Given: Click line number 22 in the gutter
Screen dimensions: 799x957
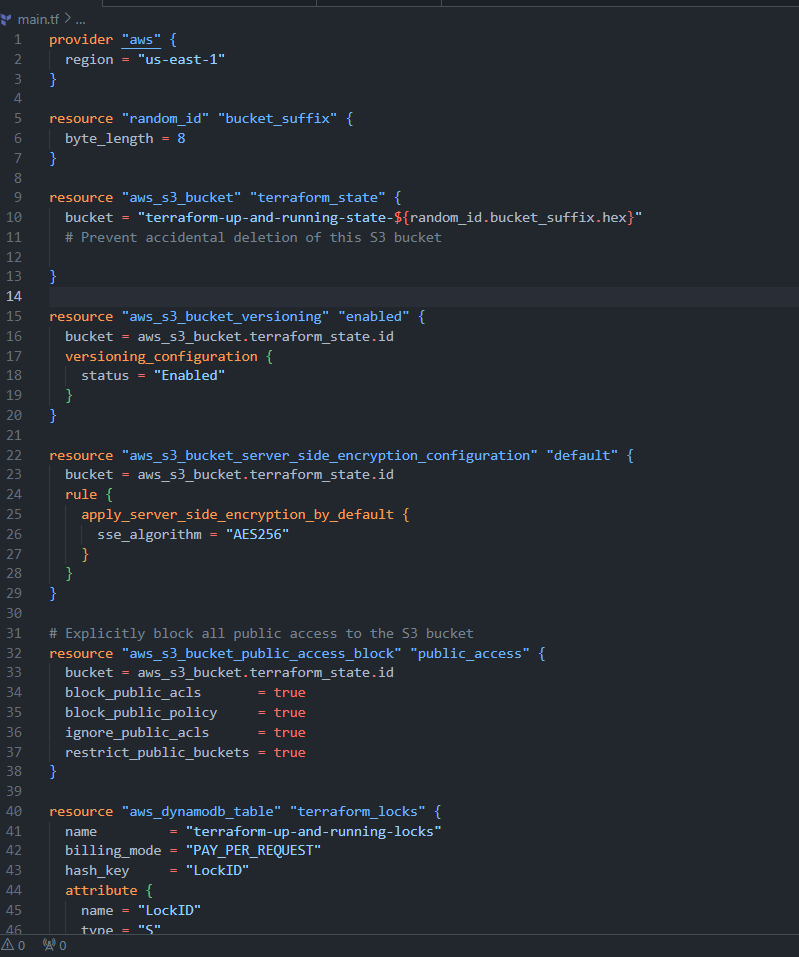Looking at the screenshot, I should [14, 455].
